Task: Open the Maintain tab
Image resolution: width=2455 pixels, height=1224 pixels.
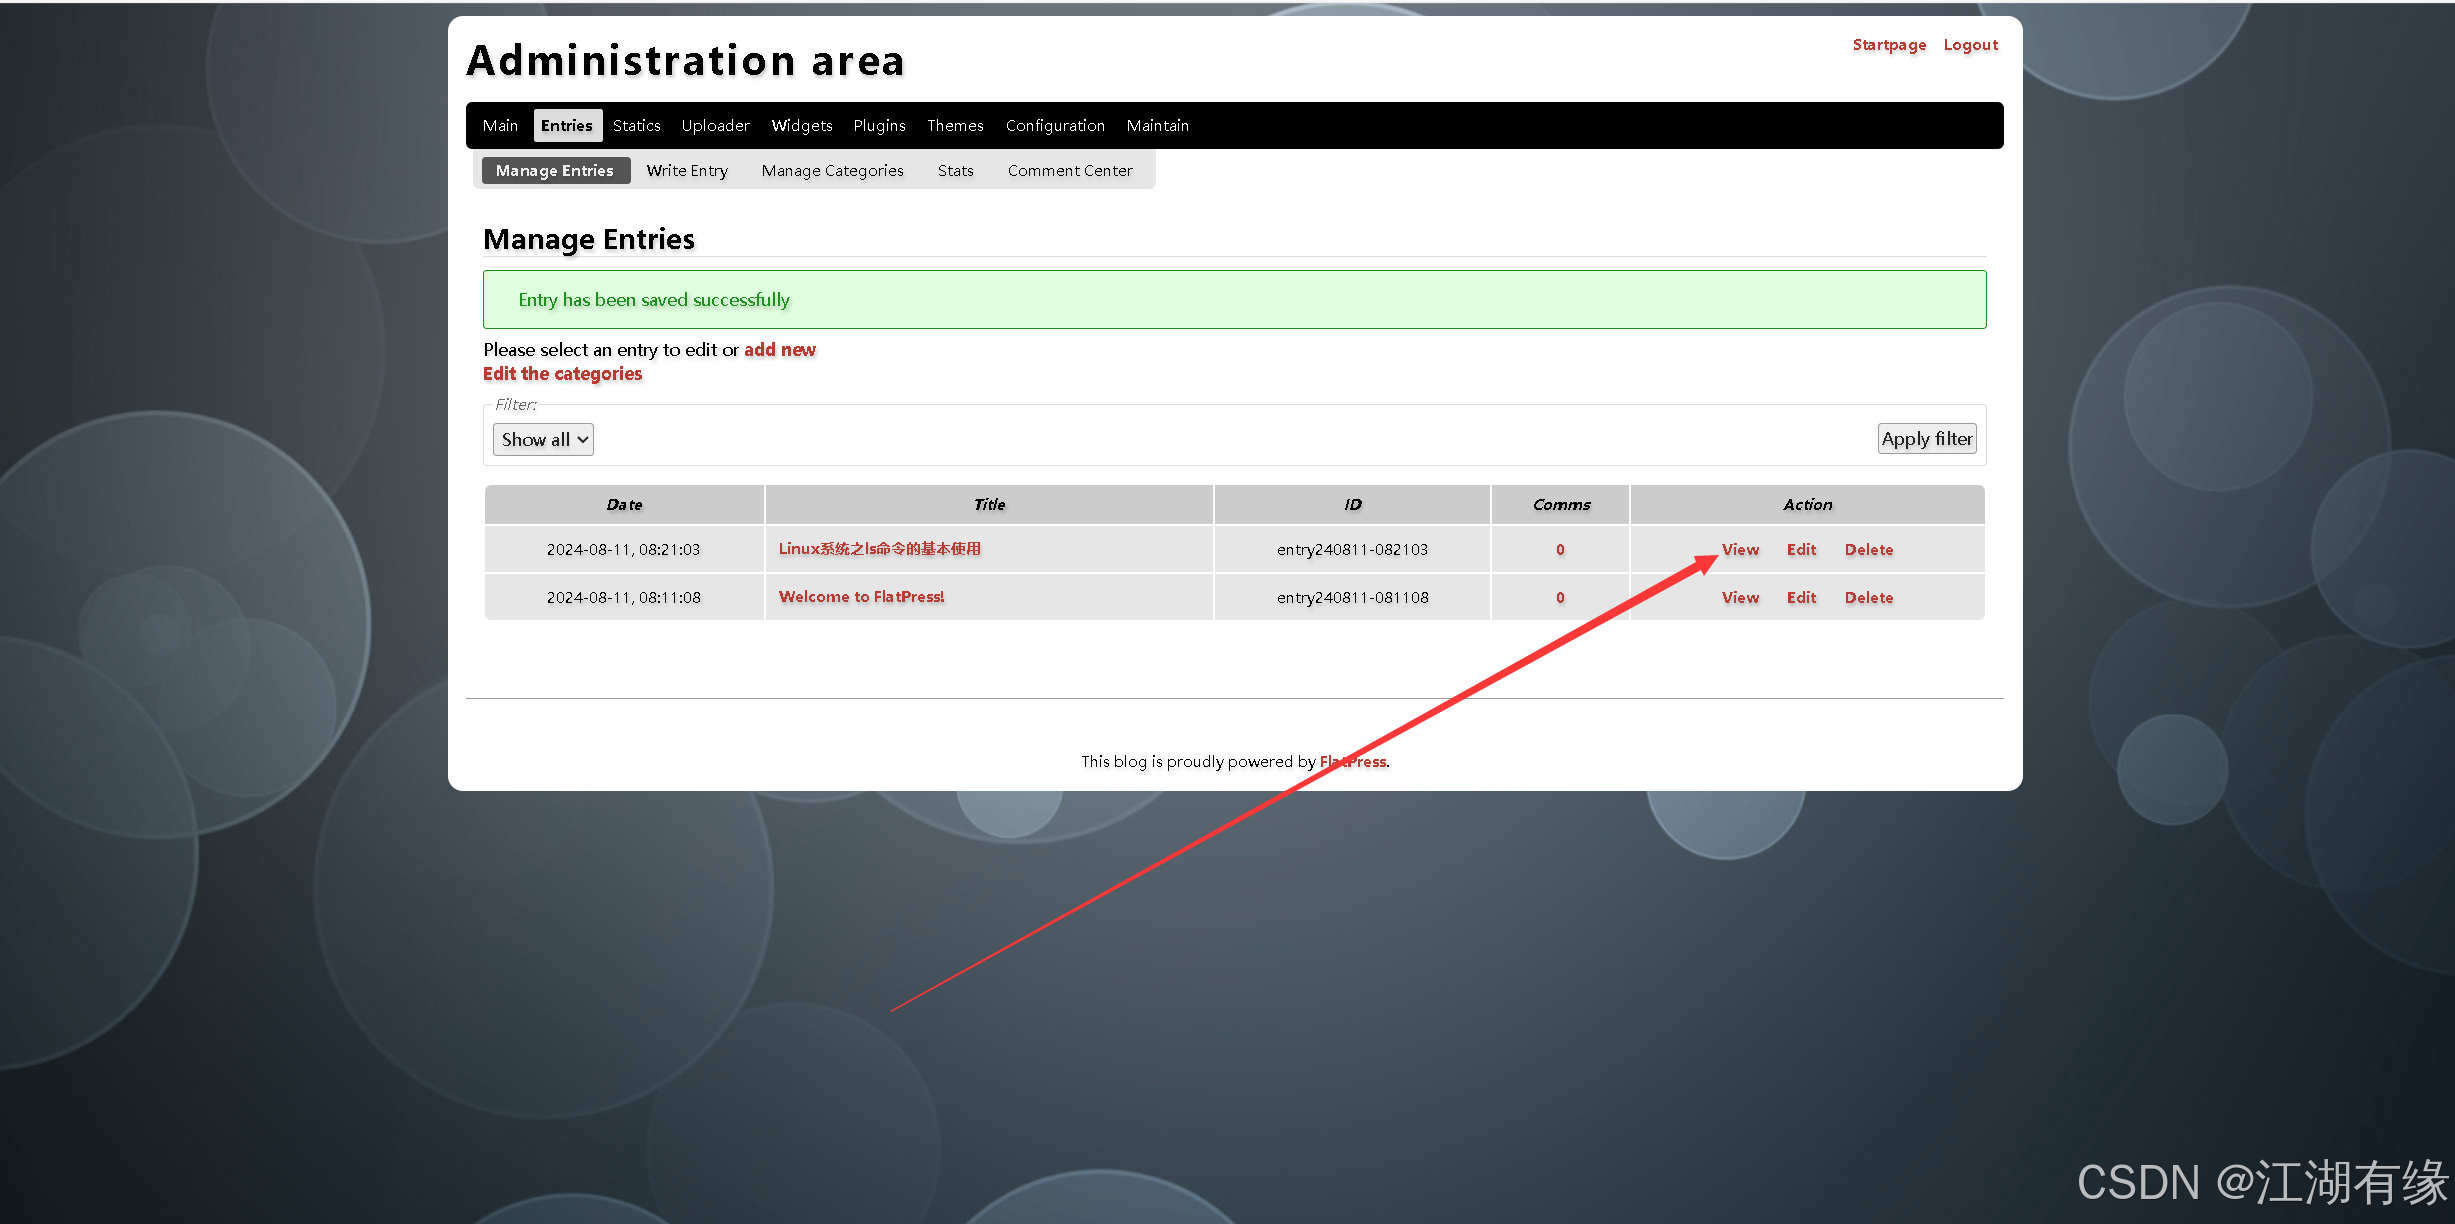Action: point(1157,126)
